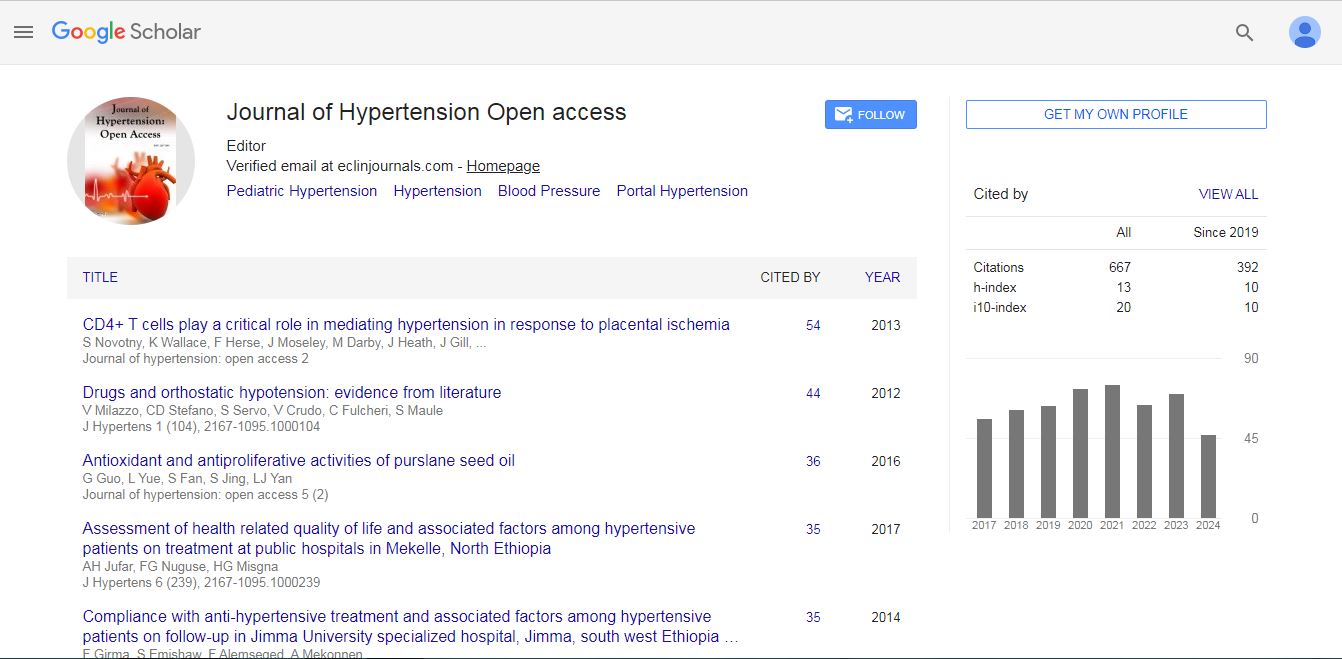Open purslane seed oil article
This screenshot has height=659, width=1342.
click(298, 461)
